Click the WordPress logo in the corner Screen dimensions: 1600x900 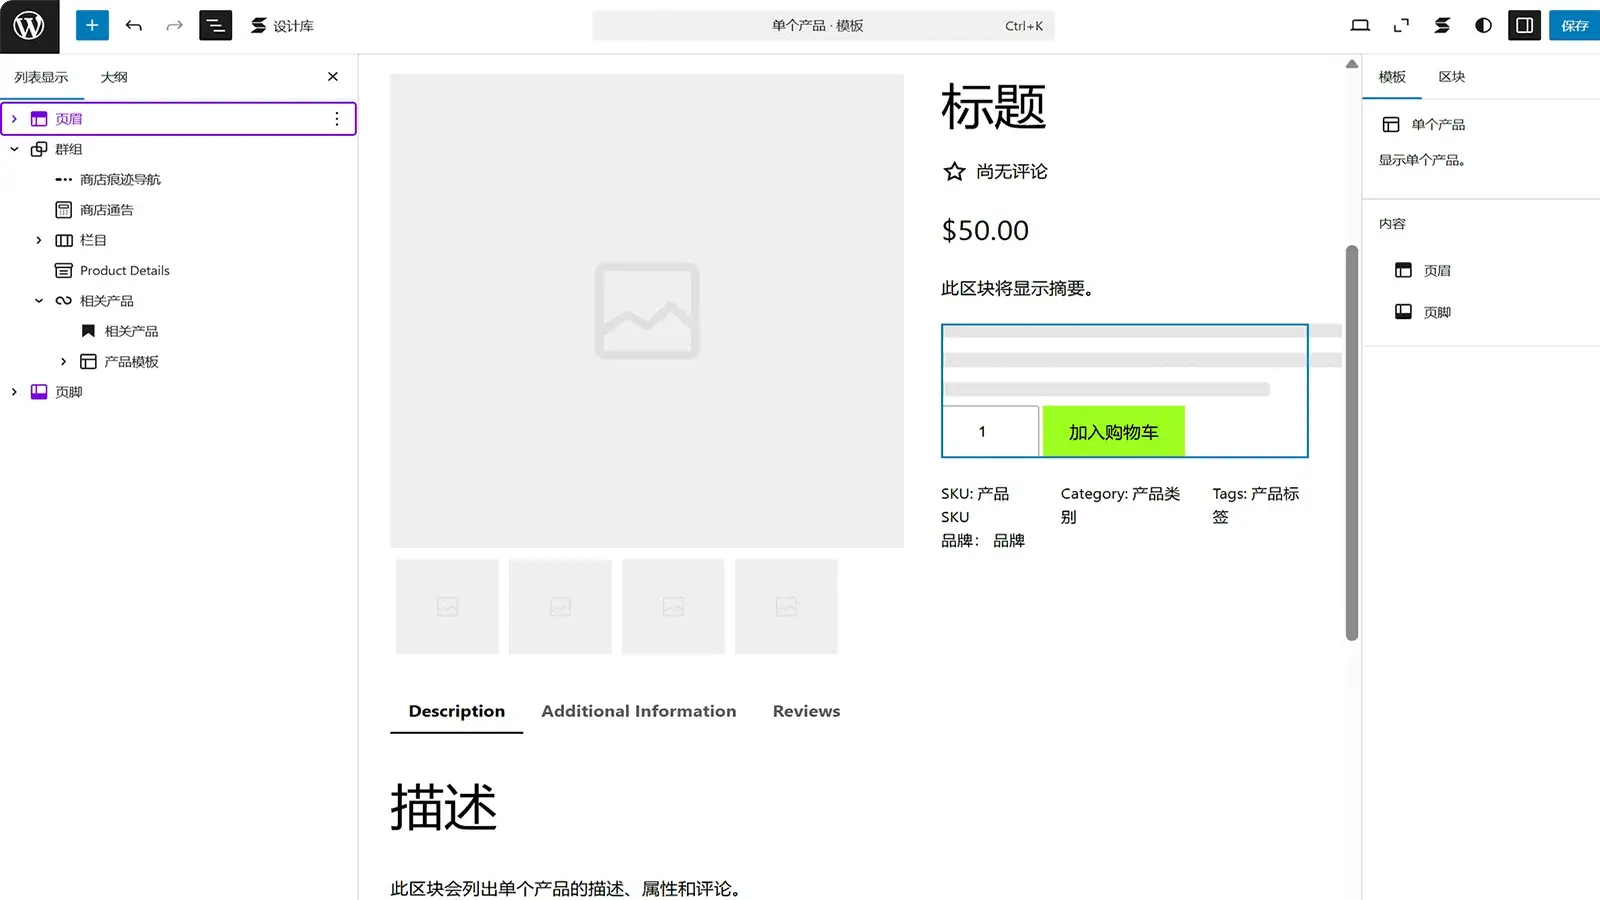(29, 25)
